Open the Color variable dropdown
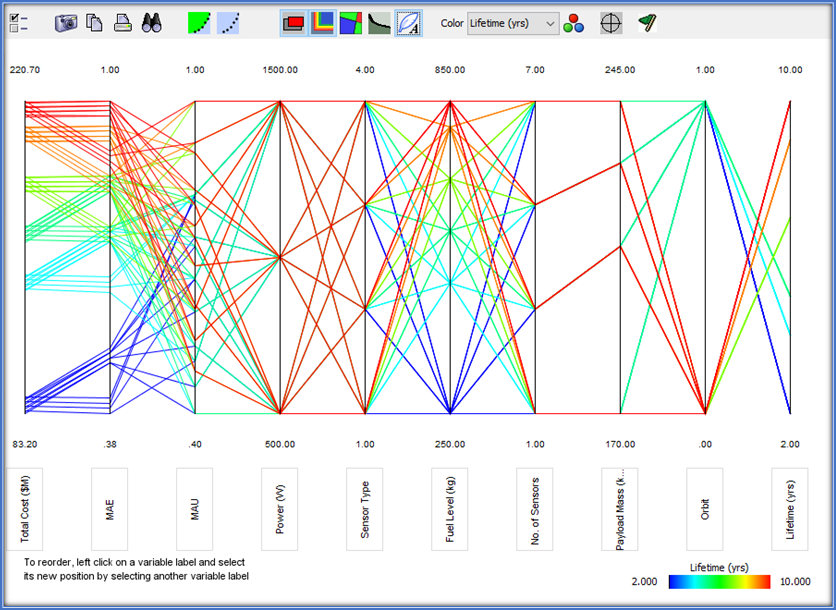The width and height of the screenshot is (836, 610). click(x=513, y=24)
